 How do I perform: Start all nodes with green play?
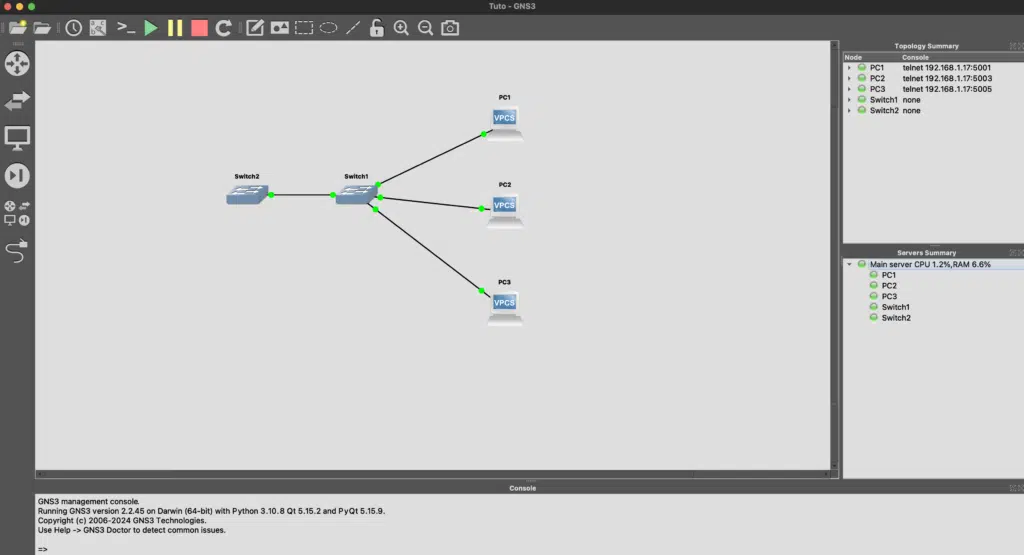pos(150,28)
